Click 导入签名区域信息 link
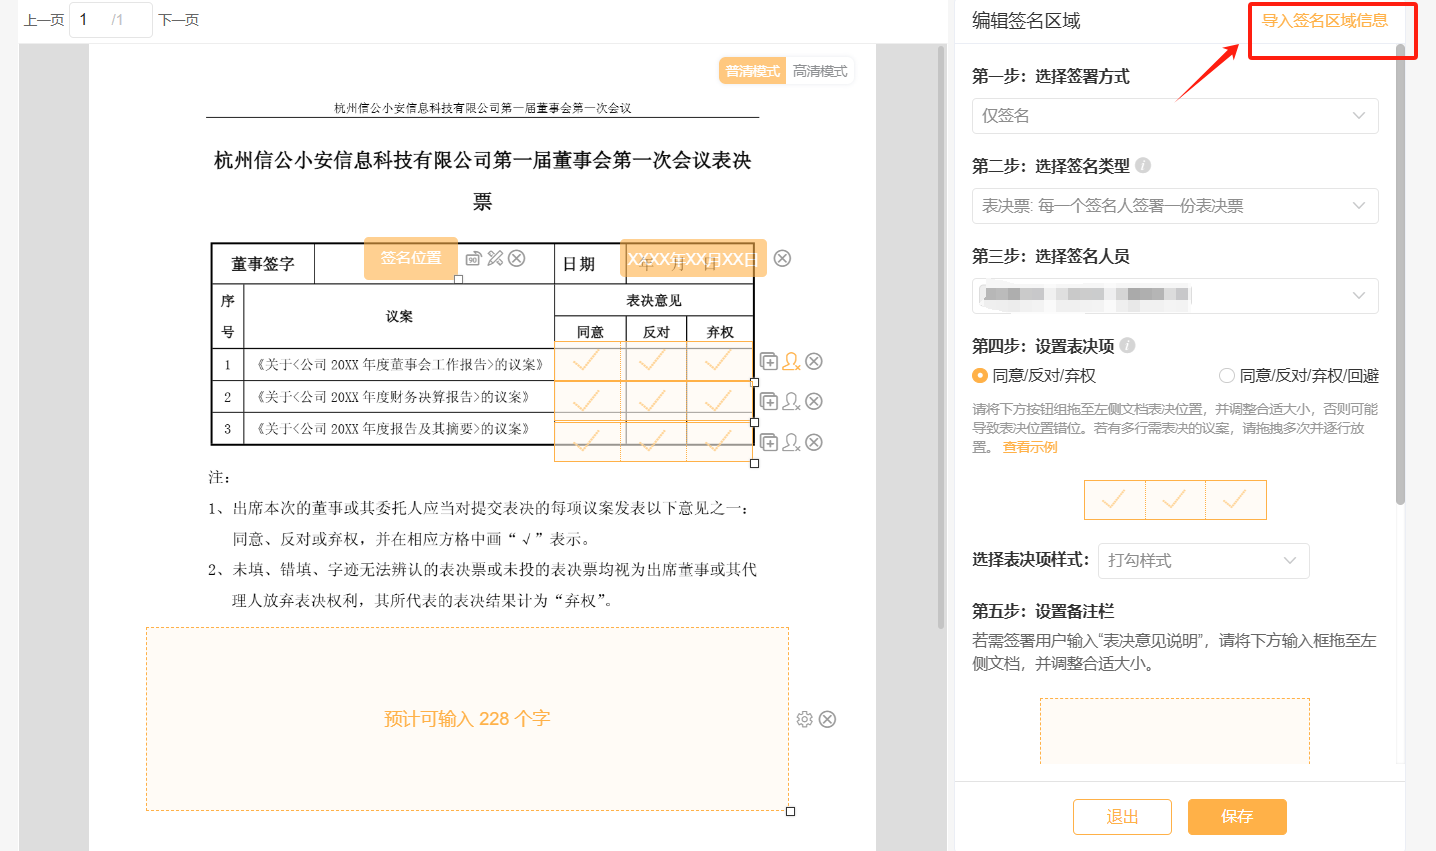This screenshot has width=1436, height=851. pyautogui.click(x=1324, y=20)
